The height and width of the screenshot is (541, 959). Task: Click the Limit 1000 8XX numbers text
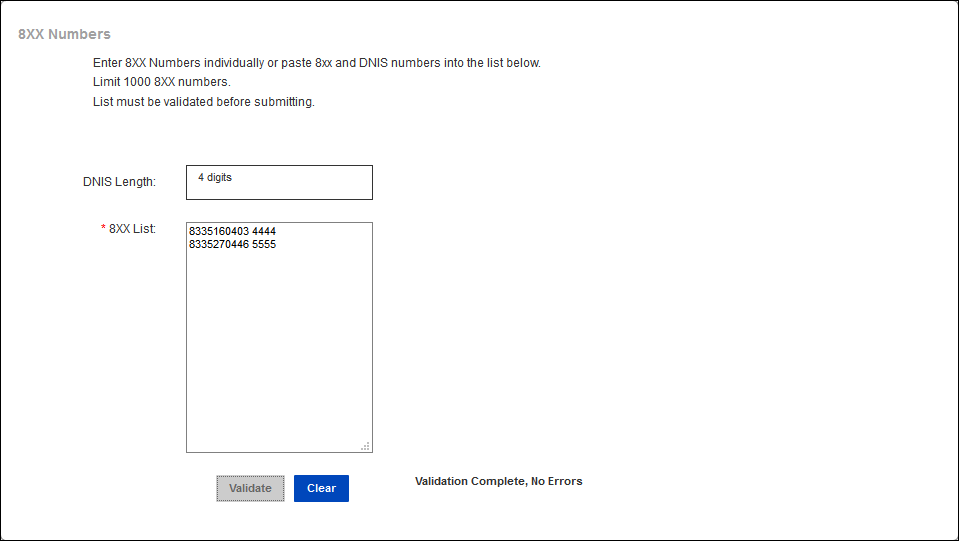coord(161,82)
